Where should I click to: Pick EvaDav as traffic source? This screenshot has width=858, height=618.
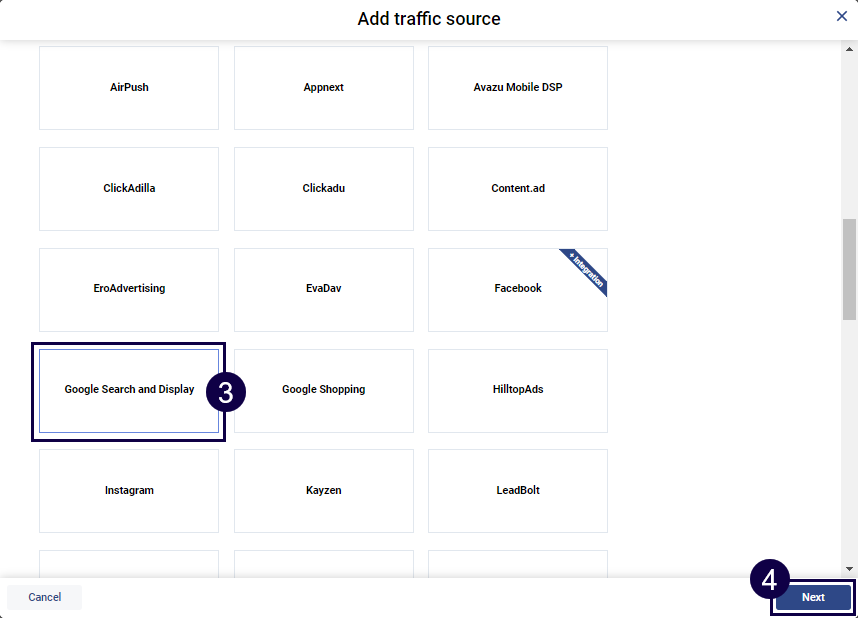pos(324,289)
